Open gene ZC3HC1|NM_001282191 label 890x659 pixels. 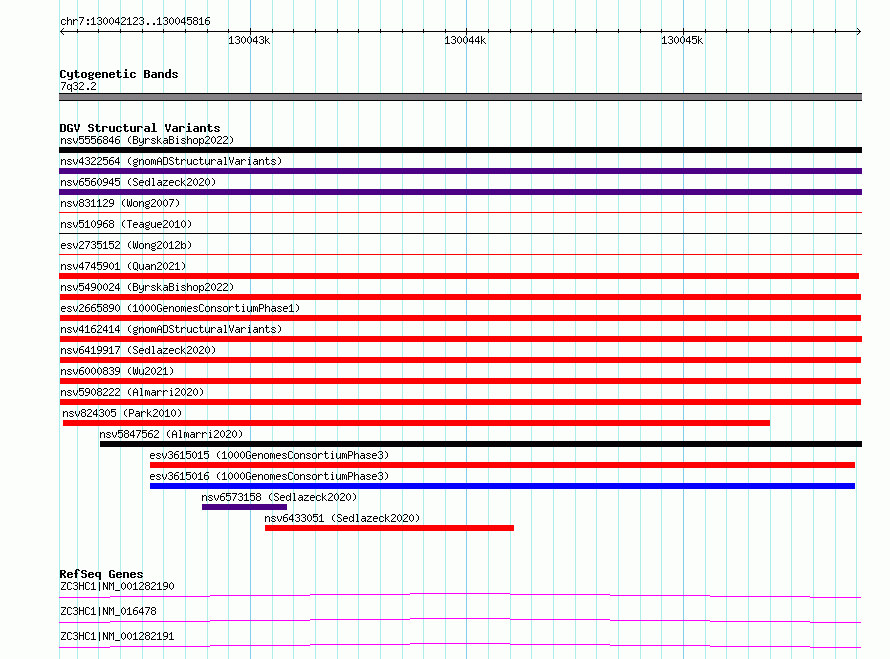coord(117,636)
